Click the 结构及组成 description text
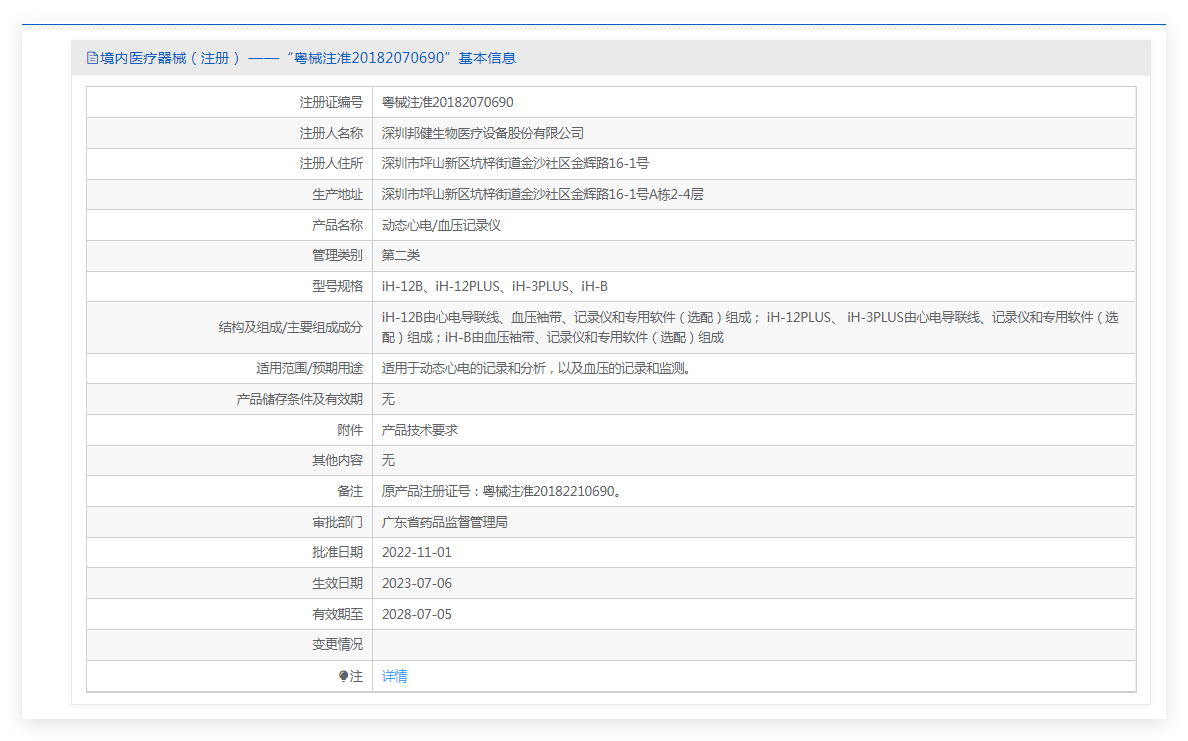Image resolution: width=1188 pixels, height=741 pixels. tap(750, 327)
